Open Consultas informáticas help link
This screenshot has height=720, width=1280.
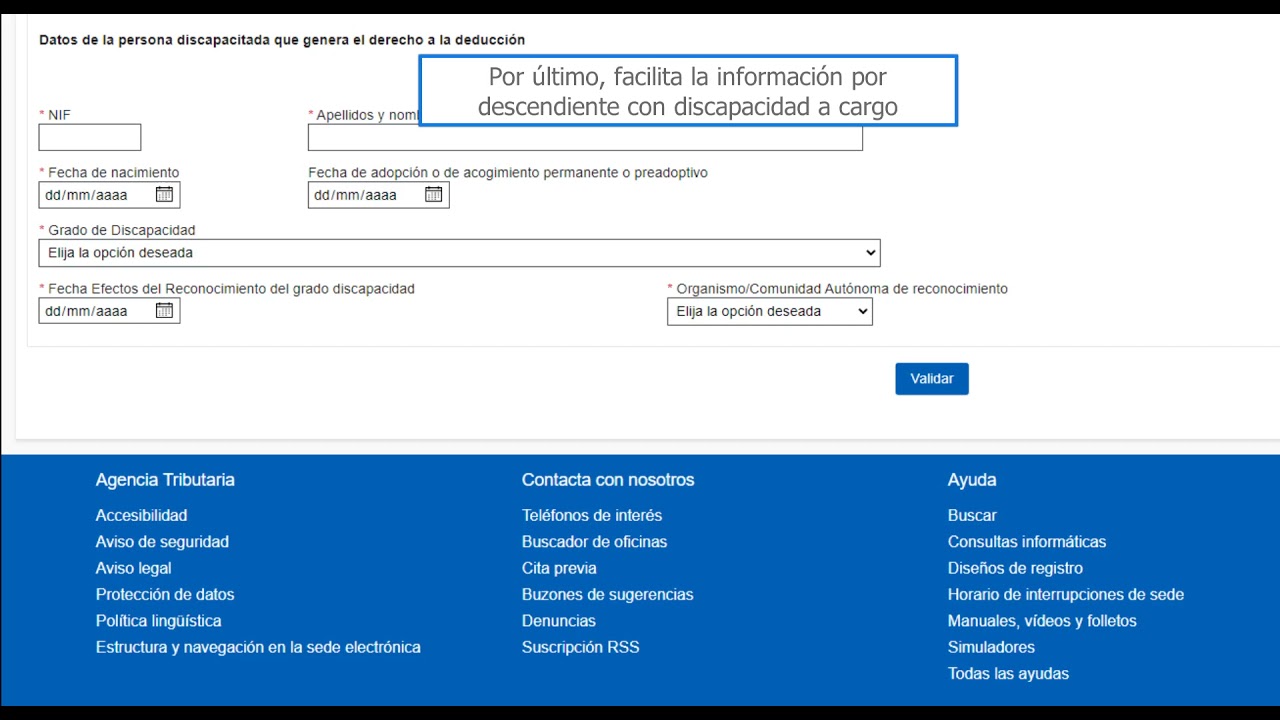1027,542
